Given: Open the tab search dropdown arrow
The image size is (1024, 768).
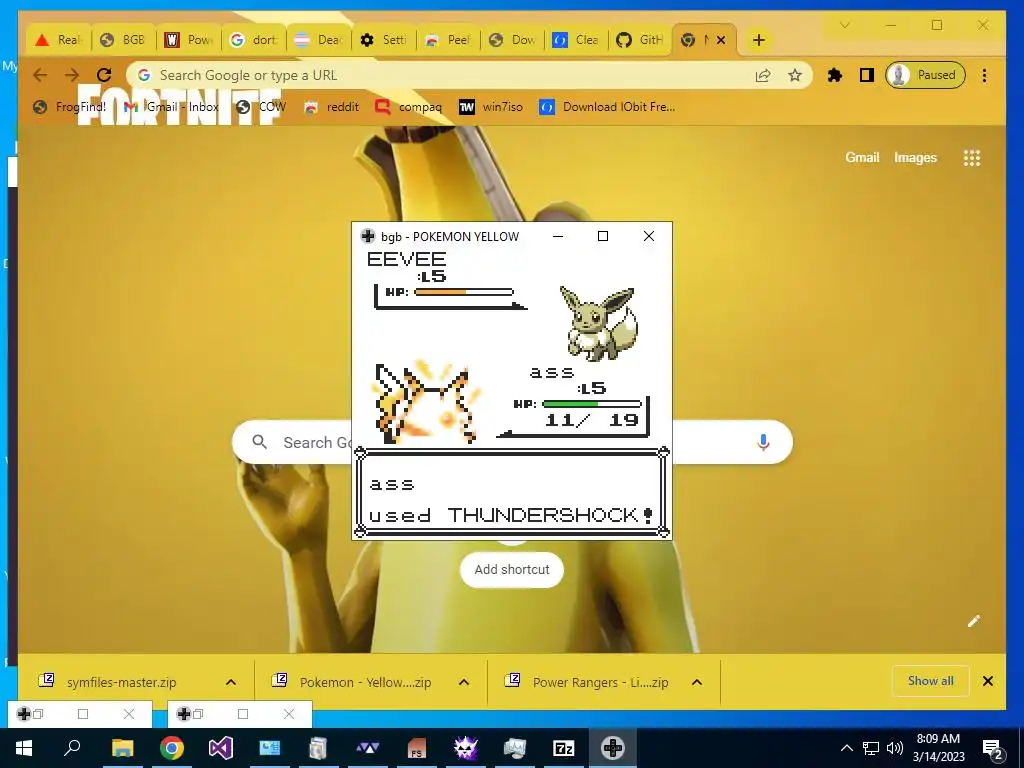Looking at the screenshot, I should [x=844, y=25].
